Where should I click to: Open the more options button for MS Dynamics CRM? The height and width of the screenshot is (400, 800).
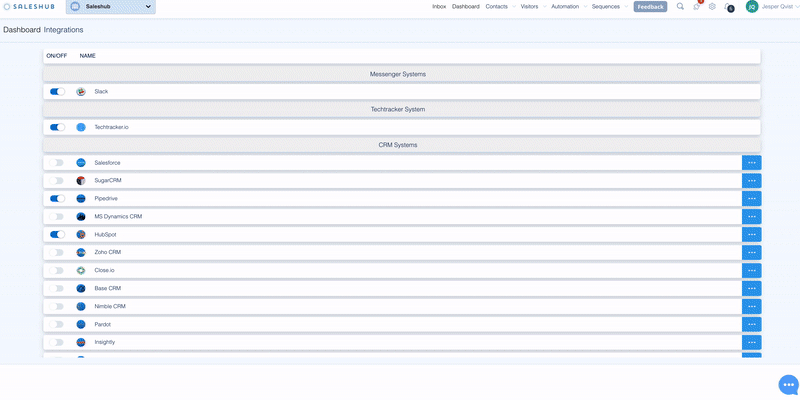pyautogui.click(x=752, y=216)
